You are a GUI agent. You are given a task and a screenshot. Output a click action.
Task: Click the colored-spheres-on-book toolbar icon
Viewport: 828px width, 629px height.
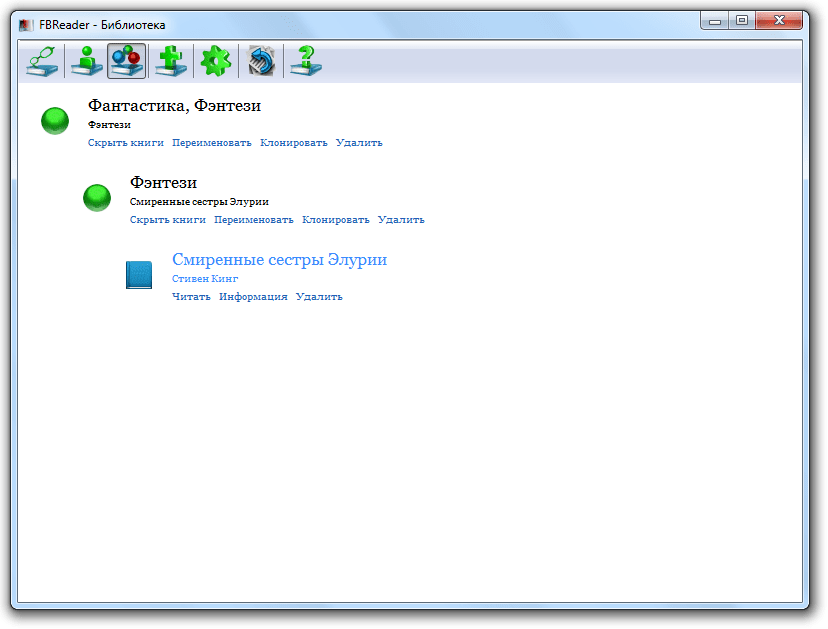tap(127, 61)
